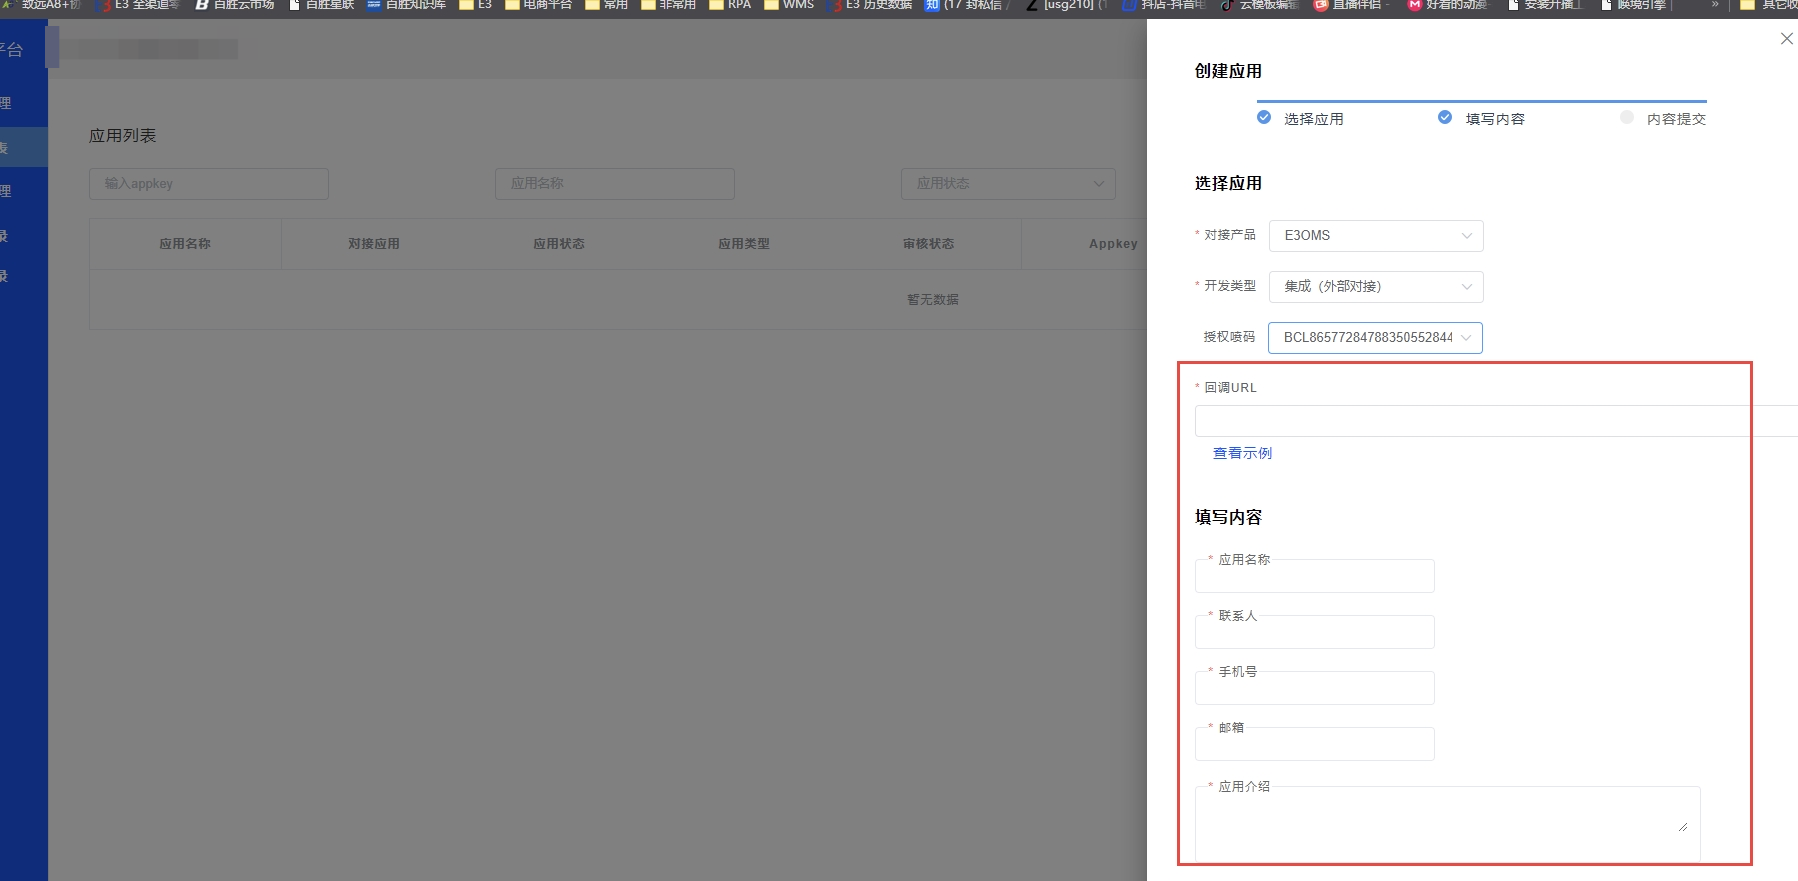Open the WMS bookmark folder
This screenshot has height=881, width=1798.
(x=790, y=5)
